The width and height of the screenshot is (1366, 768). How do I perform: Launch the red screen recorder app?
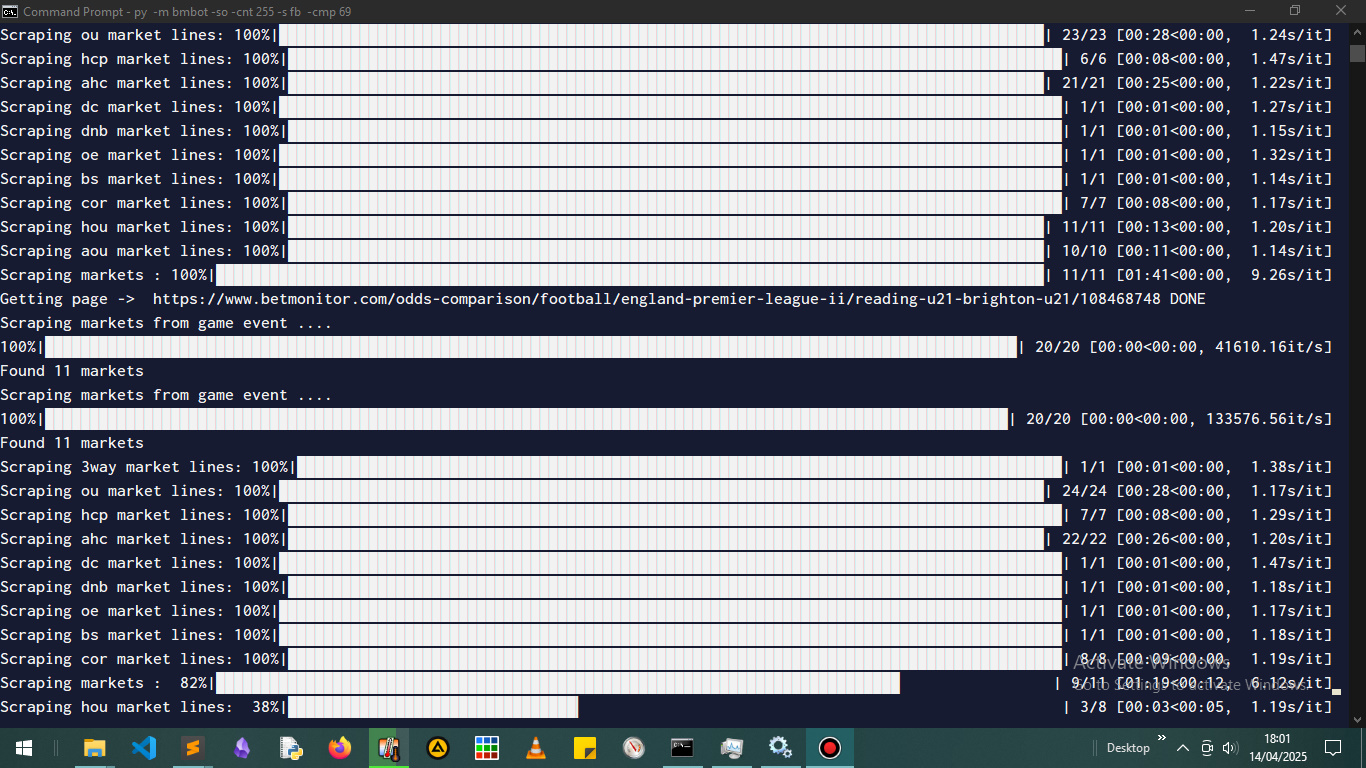point(829,747)
